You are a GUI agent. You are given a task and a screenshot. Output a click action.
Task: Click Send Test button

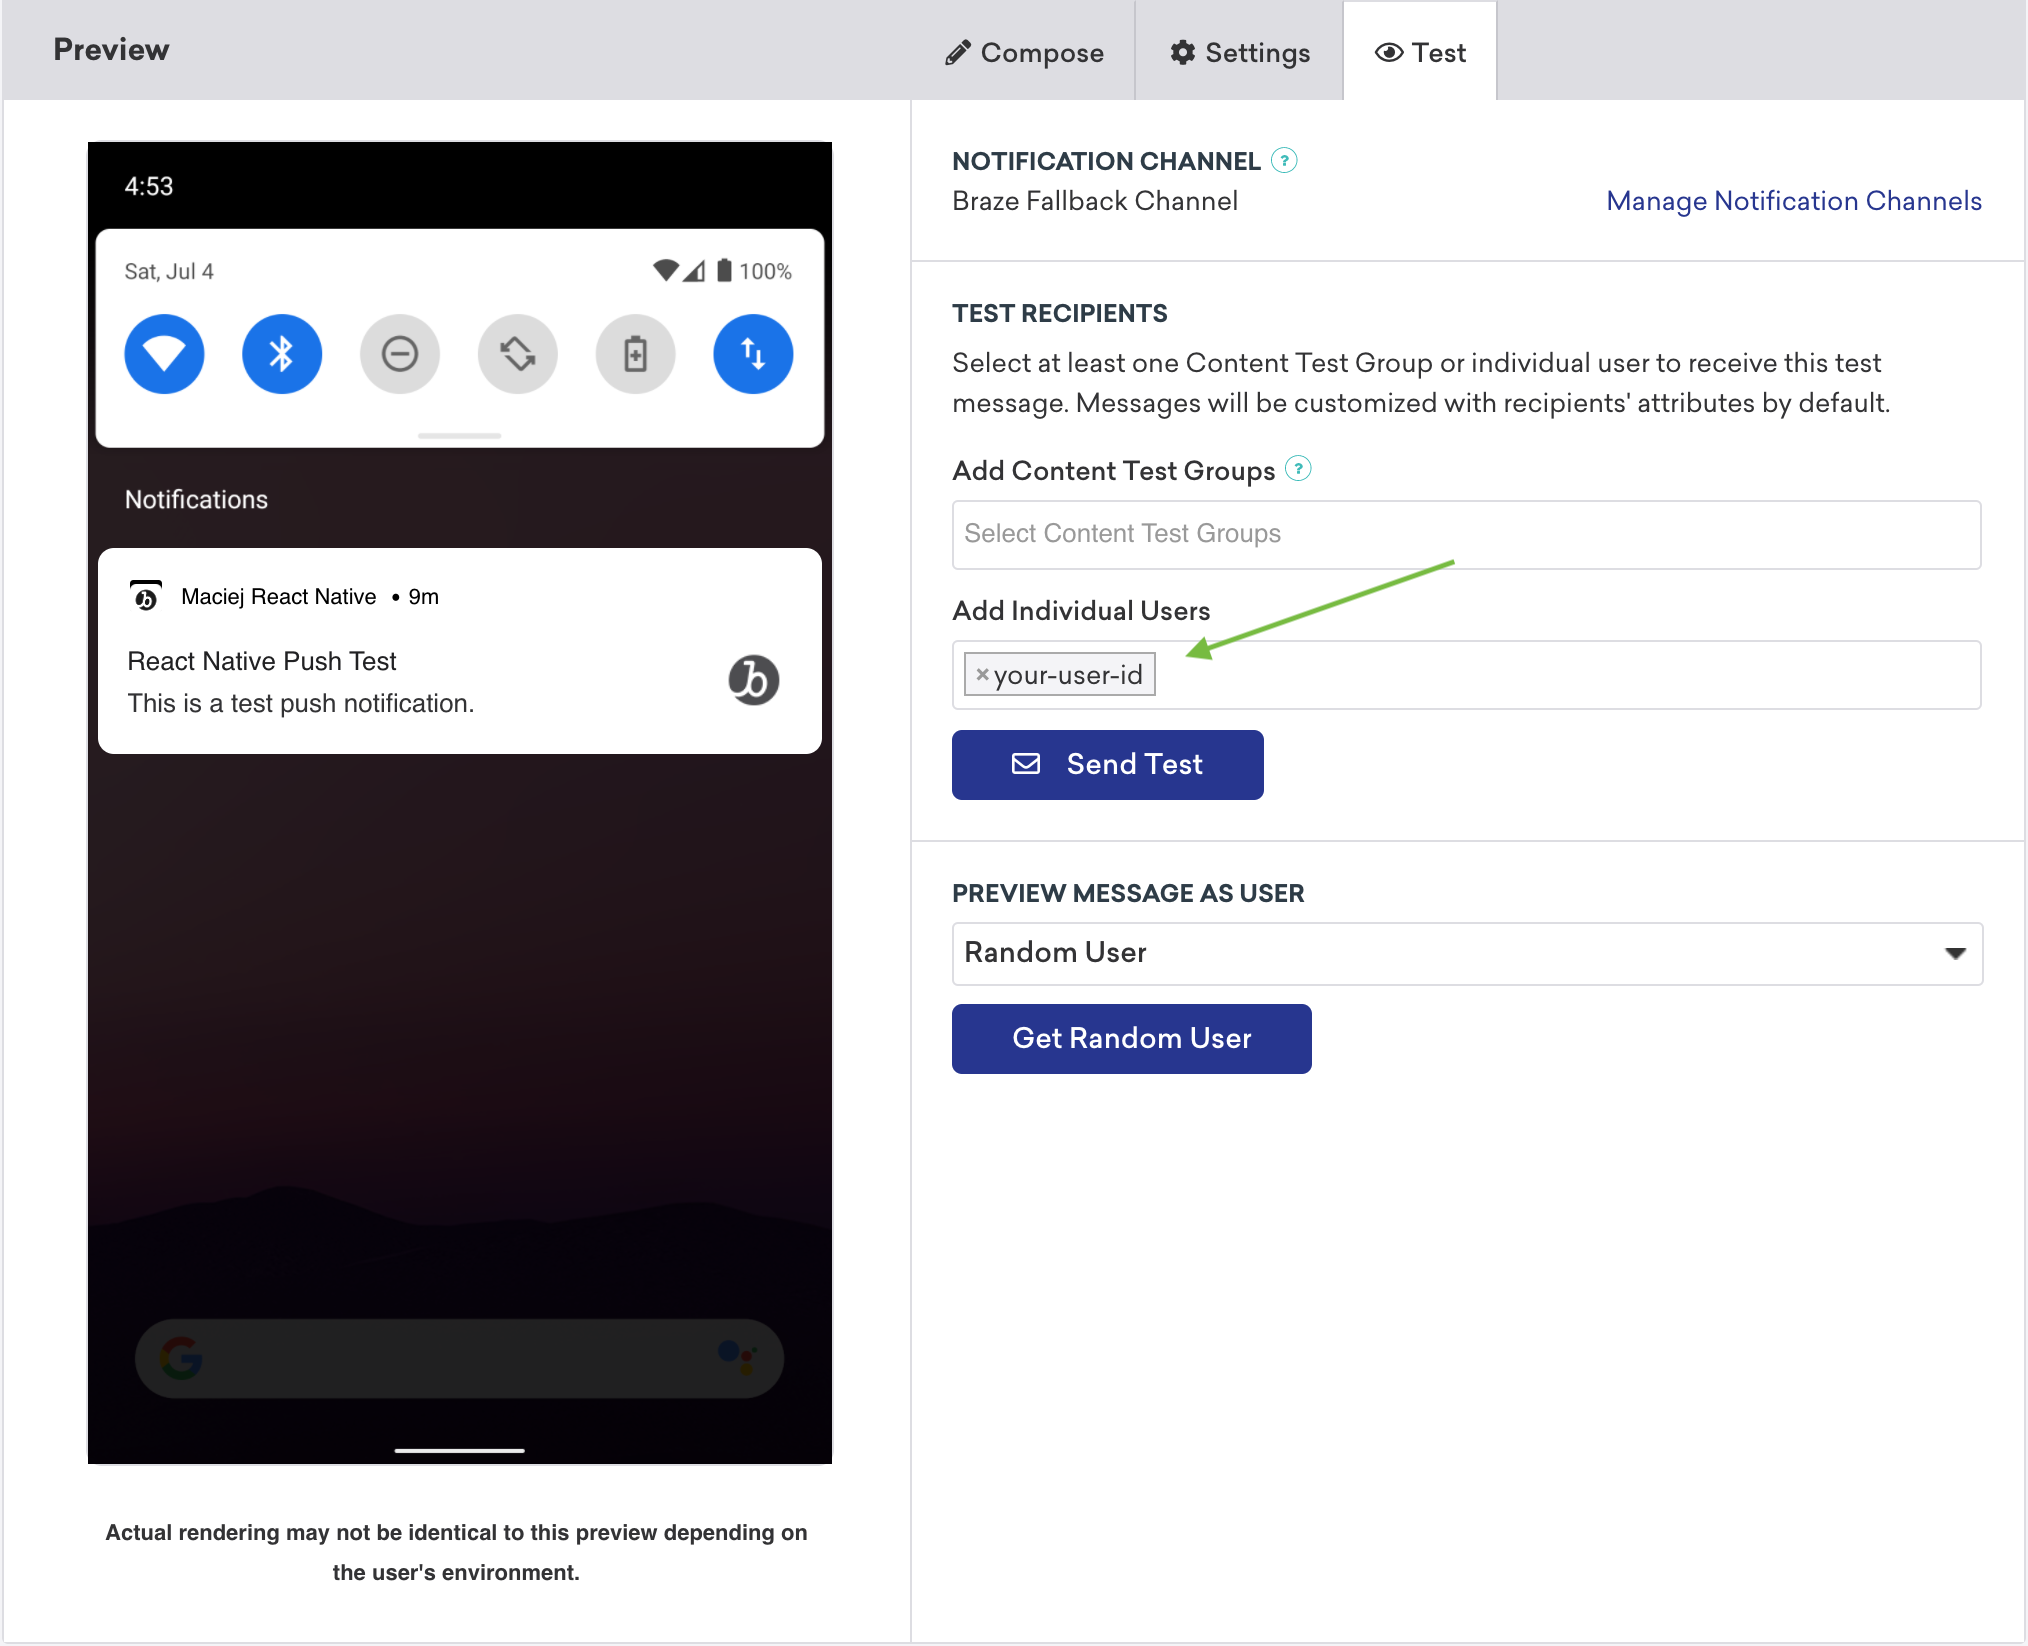click(1106, 763)
